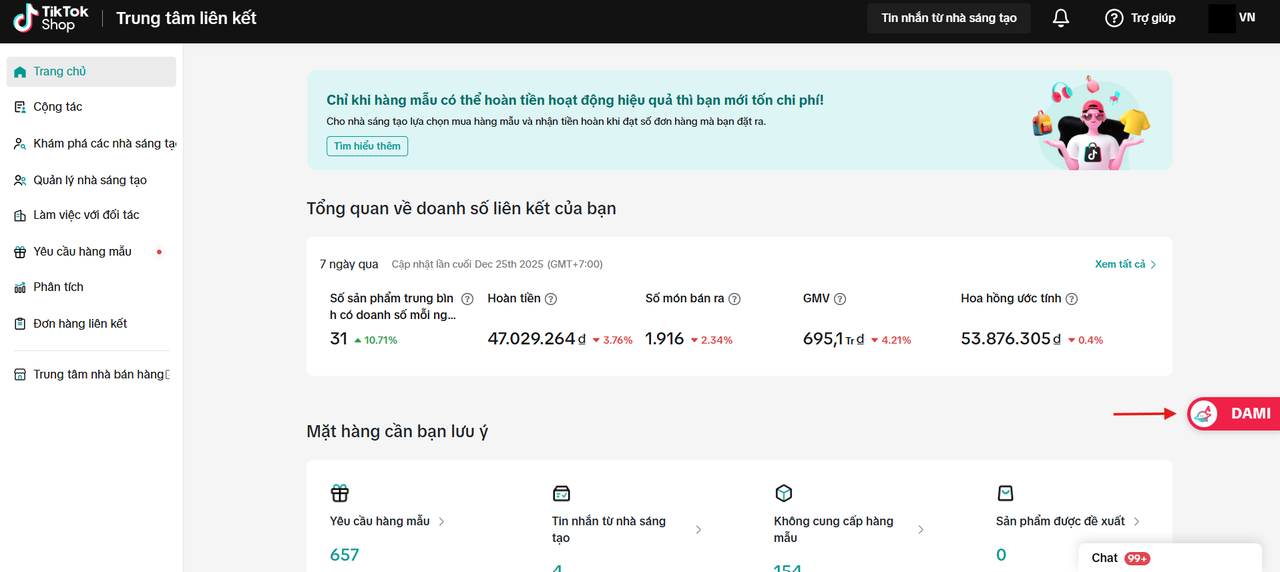Click the 1.916 items sold value
Screen dimensions: 1280x572
tap(665, 339)
